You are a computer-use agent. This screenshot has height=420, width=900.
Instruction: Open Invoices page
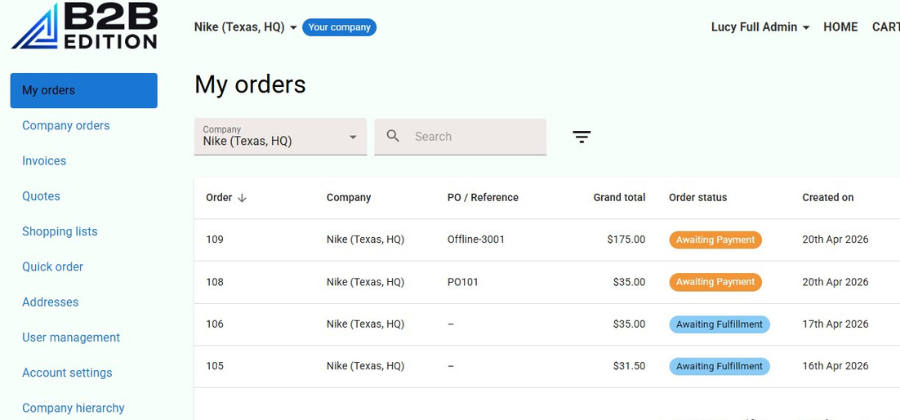[x=44, y=161]
